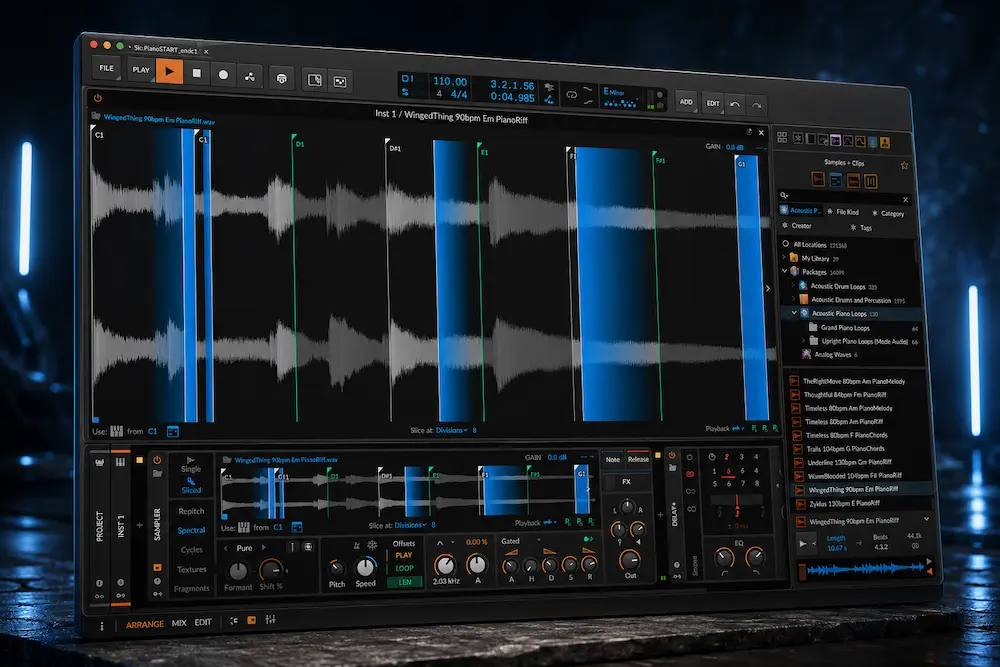Click the overdub icon in transport
This screenshot has height=667, width=1000.
click(281, 78)
